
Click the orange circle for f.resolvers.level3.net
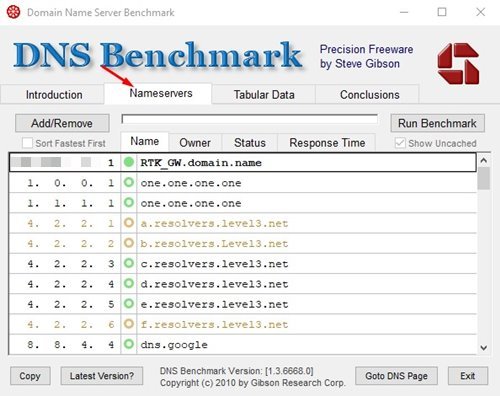pyautogui.click(x=129, y=324)
